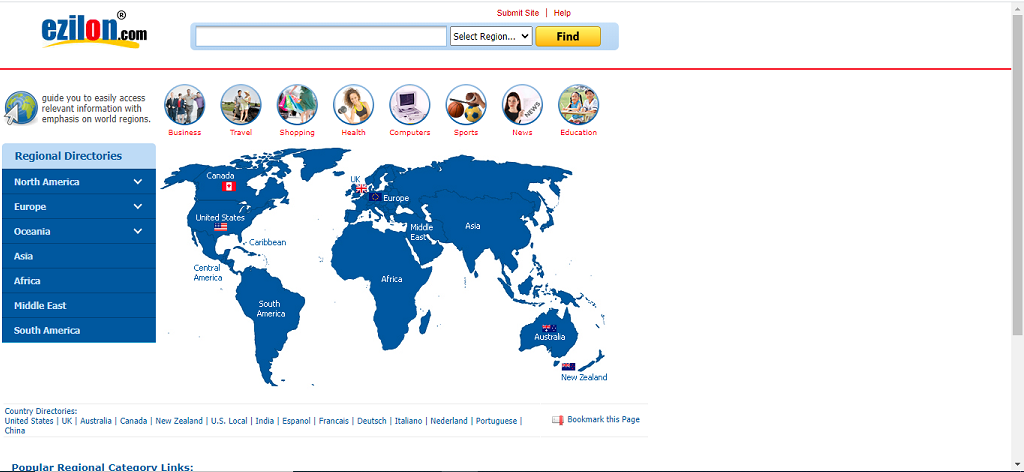This screenshot has width=1024, height=472.
Task: Open the Select Region dropdown
Action: [490, 37]
